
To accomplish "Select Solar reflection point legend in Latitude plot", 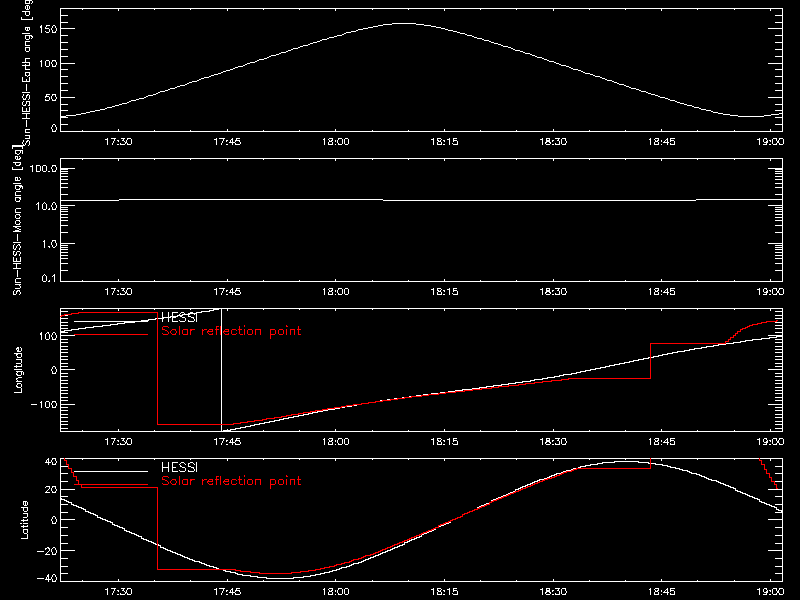I will (231, 481).
